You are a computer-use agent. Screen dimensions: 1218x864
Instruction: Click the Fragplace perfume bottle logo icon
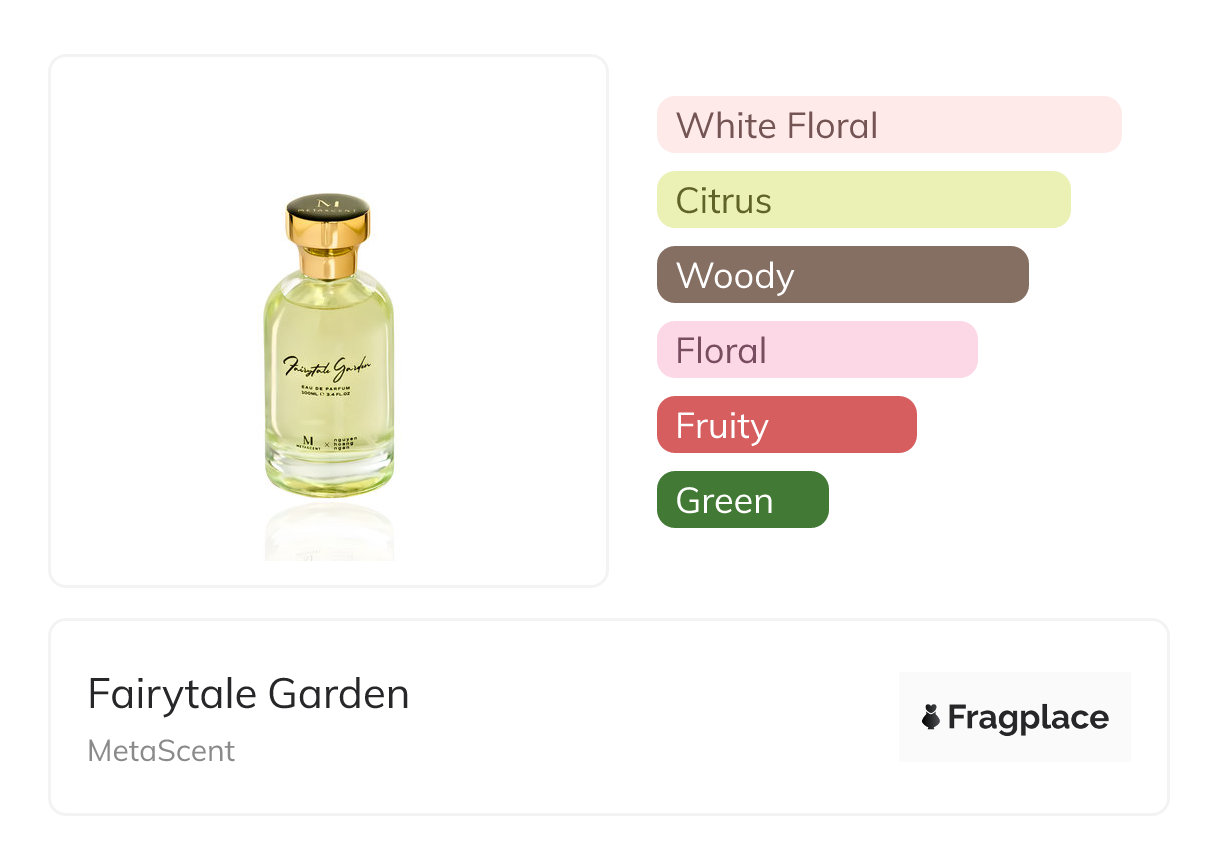[931, 717]
